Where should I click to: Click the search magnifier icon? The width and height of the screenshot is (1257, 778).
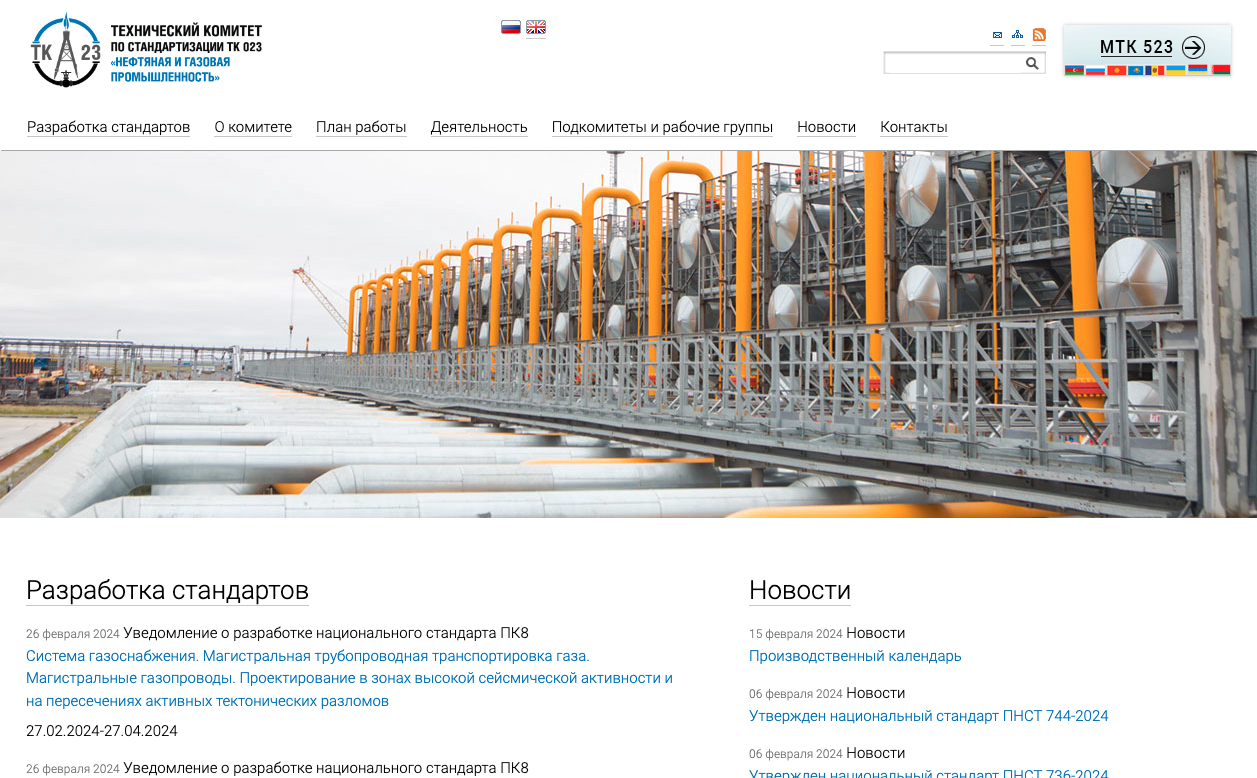(1032, 64)
